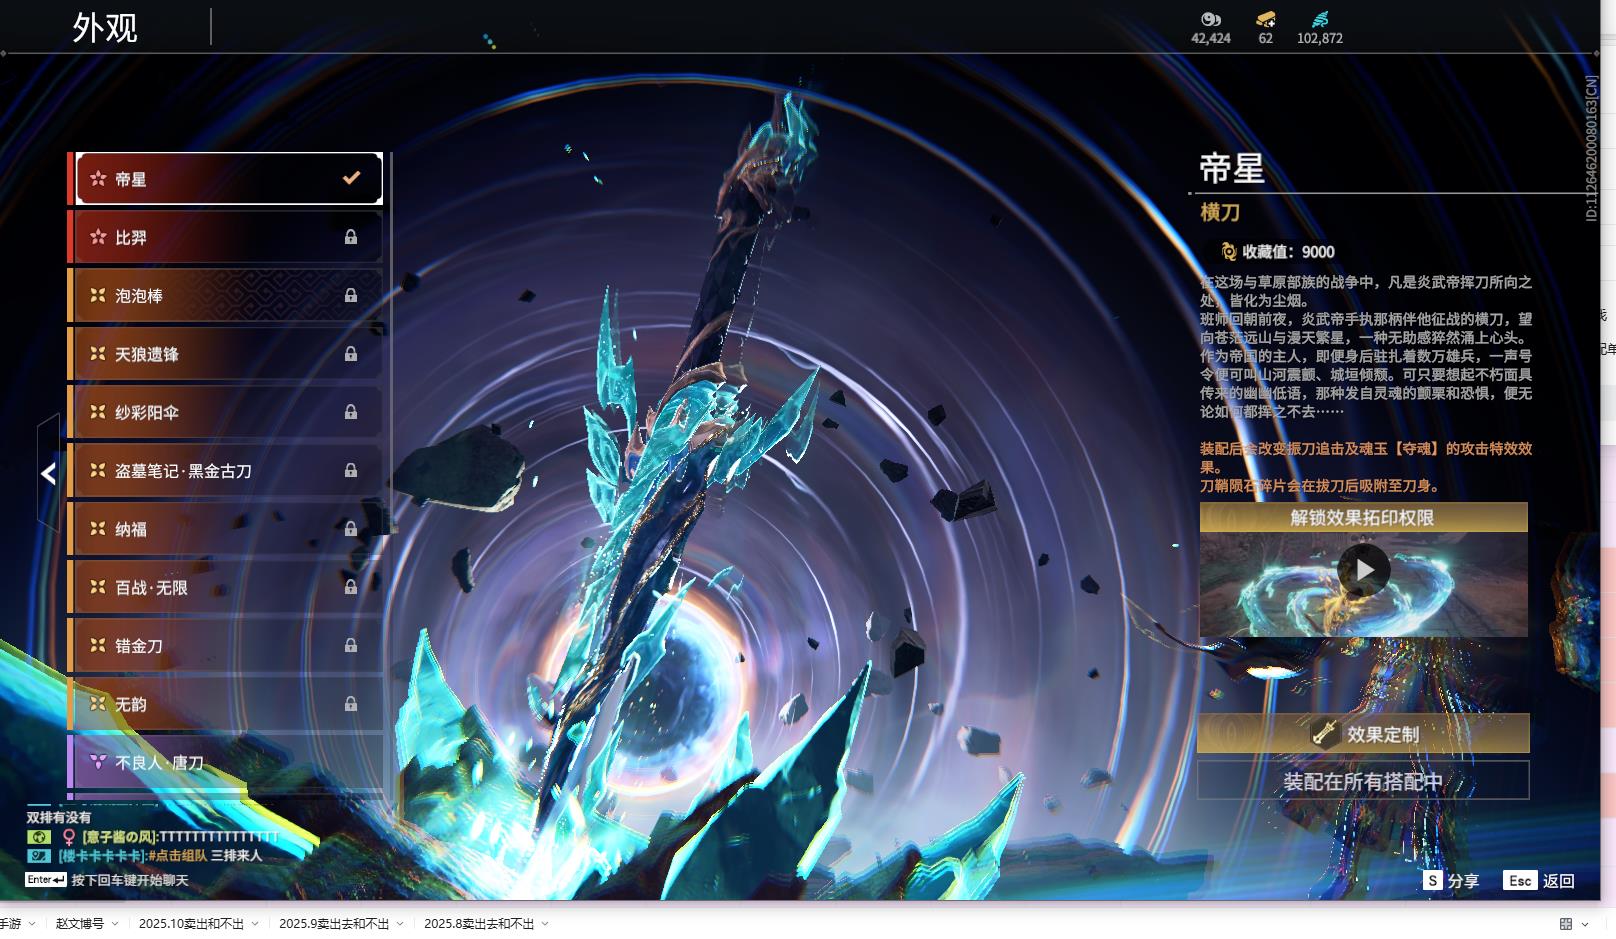This screenshot has width=1616, height=939.
Task: Click the lock icon on 纱彩阳伞
Action: [x=351, y=412]
